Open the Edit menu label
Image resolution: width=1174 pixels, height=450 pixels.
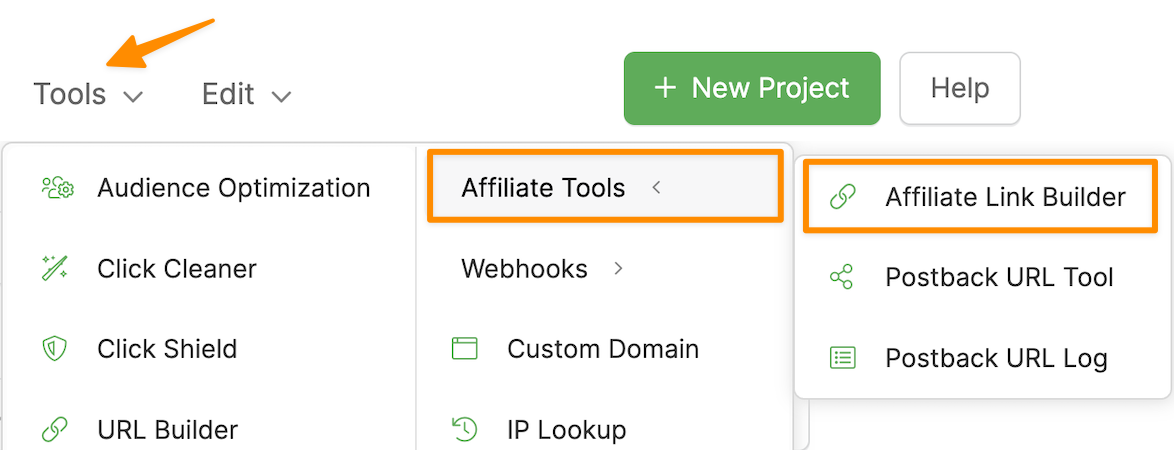tap(228, 94)
